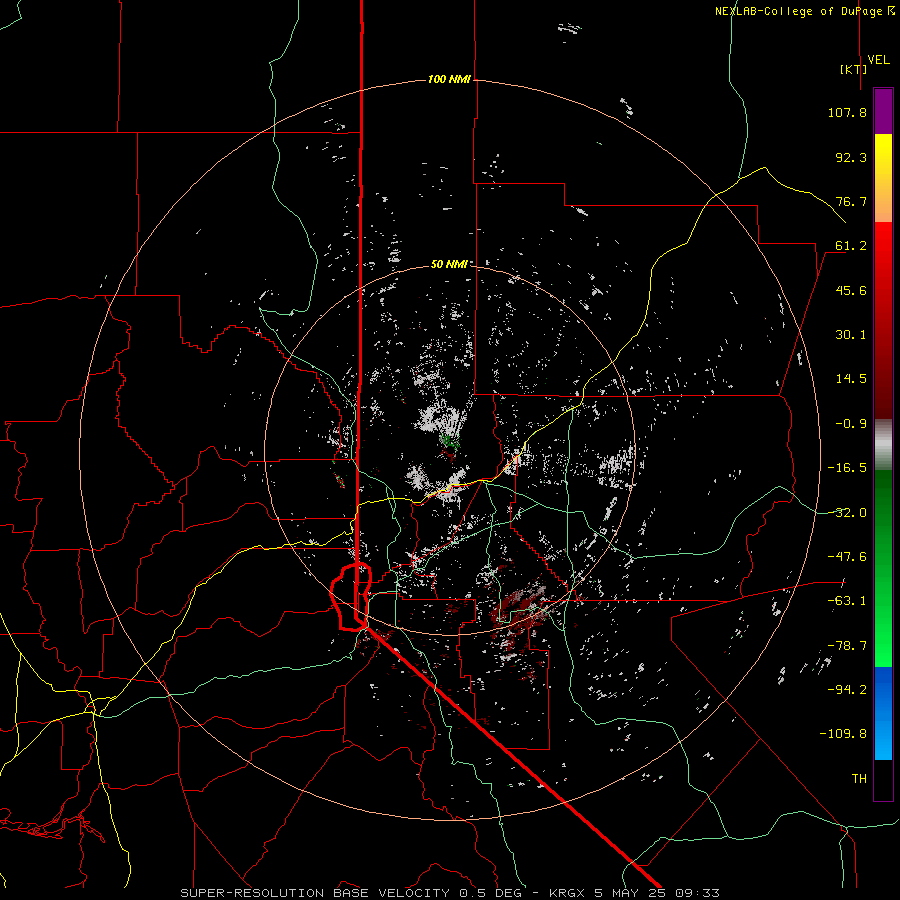Click the [KT] units label
Viewport: 900px width, 900px height.
854,69
